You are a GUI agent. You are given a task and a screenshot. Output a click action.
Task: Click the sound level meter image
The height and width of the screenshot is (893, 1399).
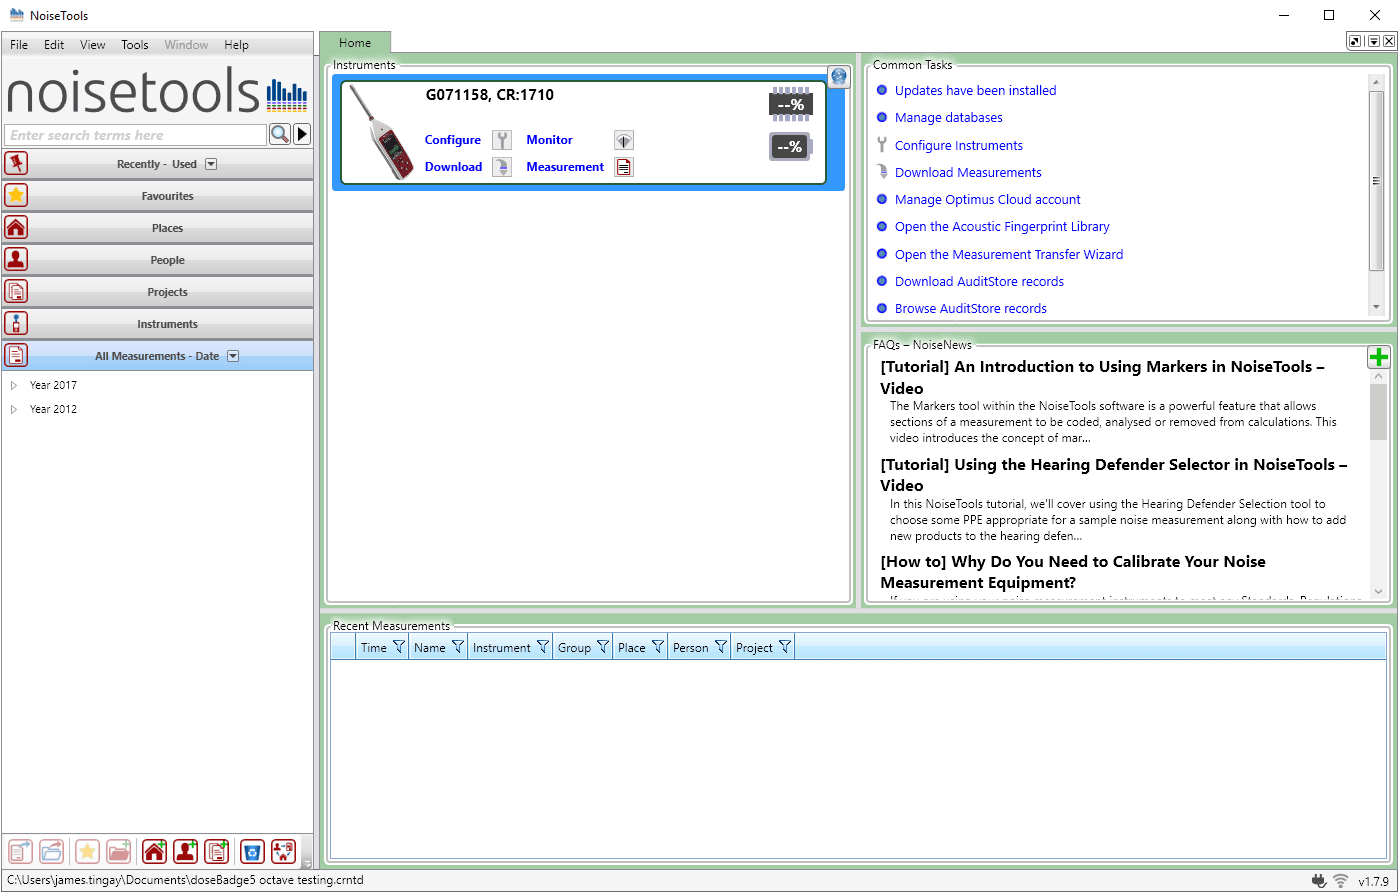(382, 134)
